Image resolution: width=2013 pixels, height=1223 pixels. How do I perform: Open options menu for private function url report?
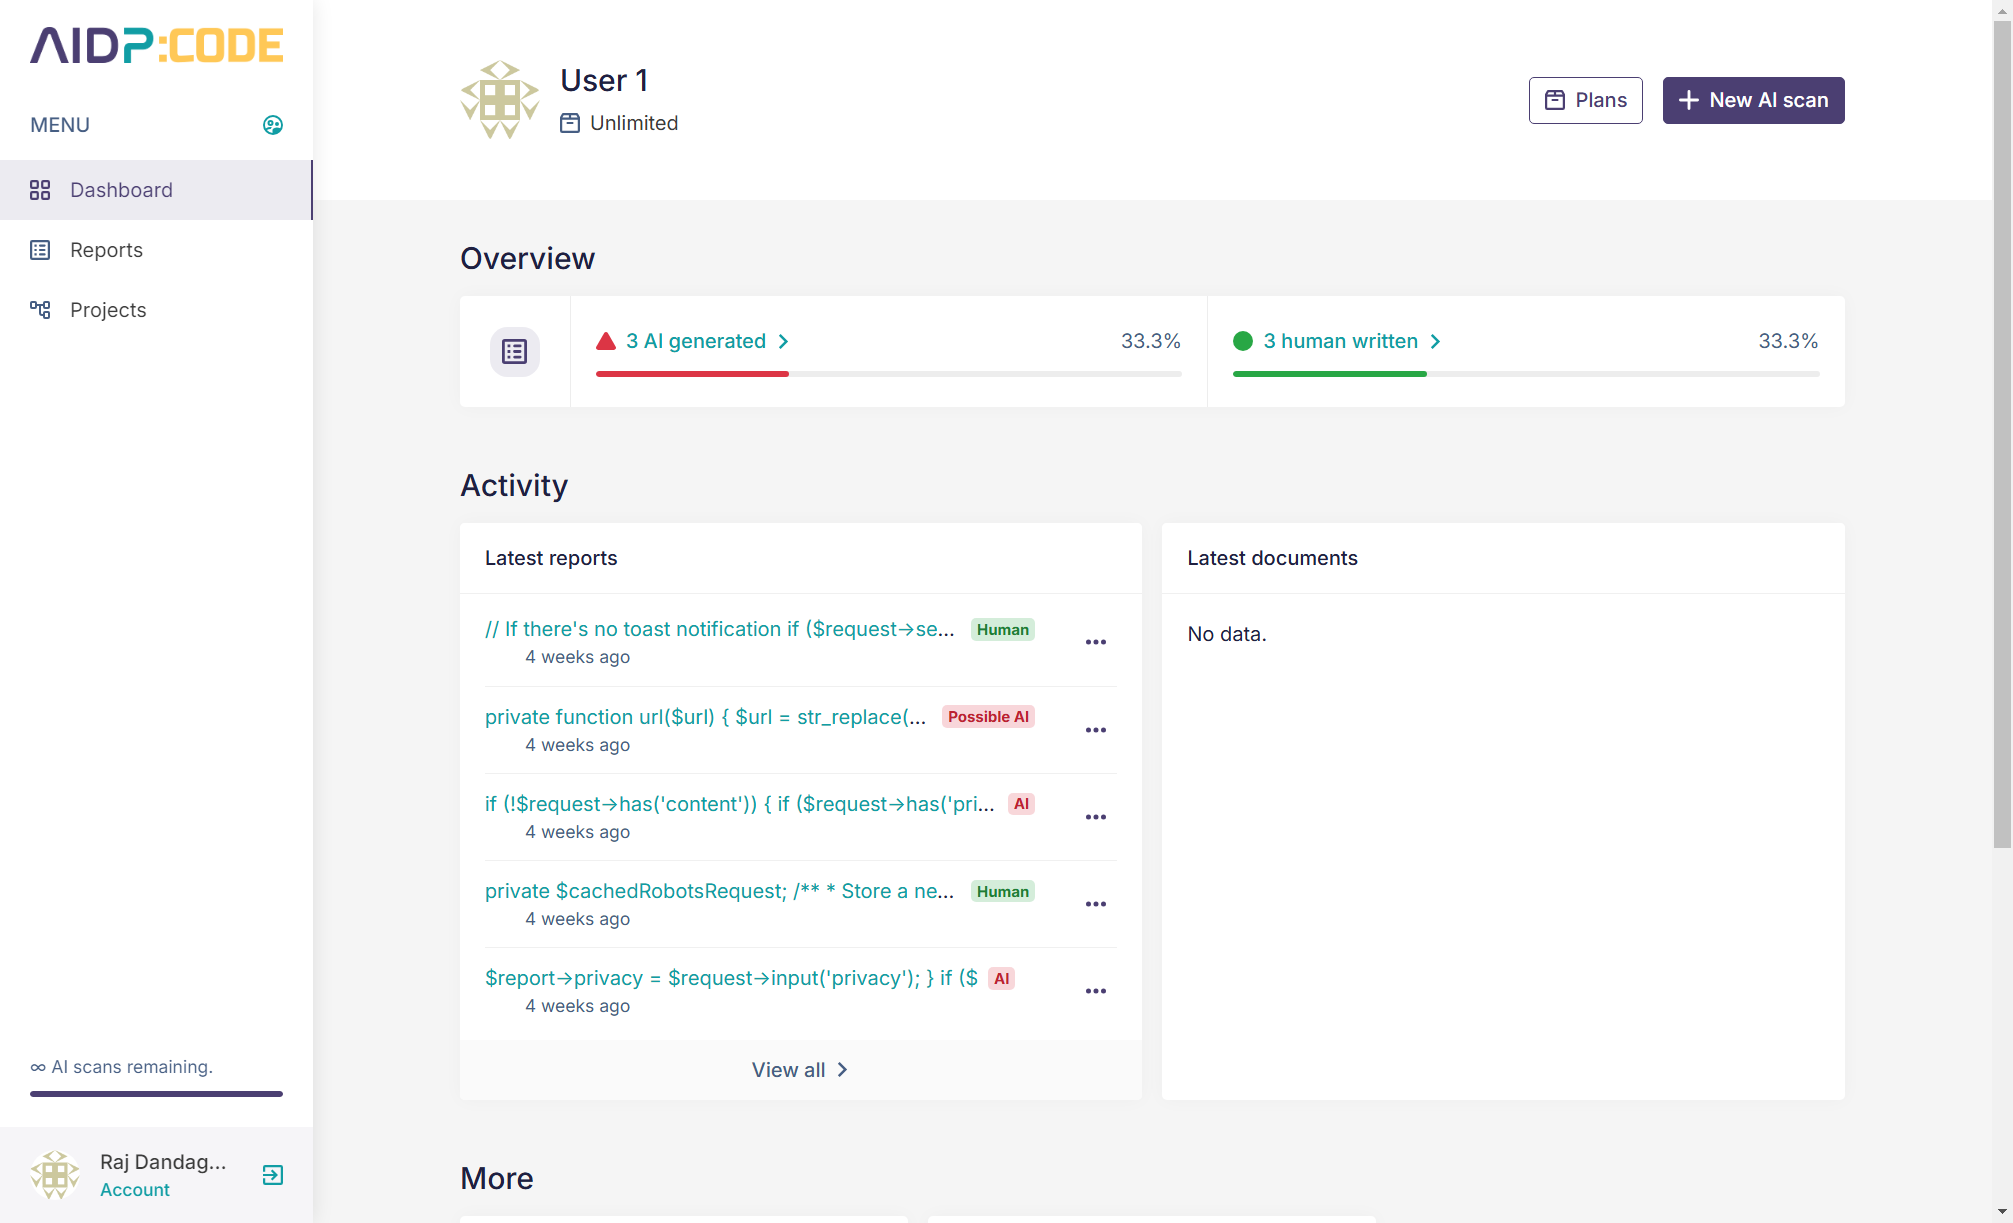coord(1095,730)
